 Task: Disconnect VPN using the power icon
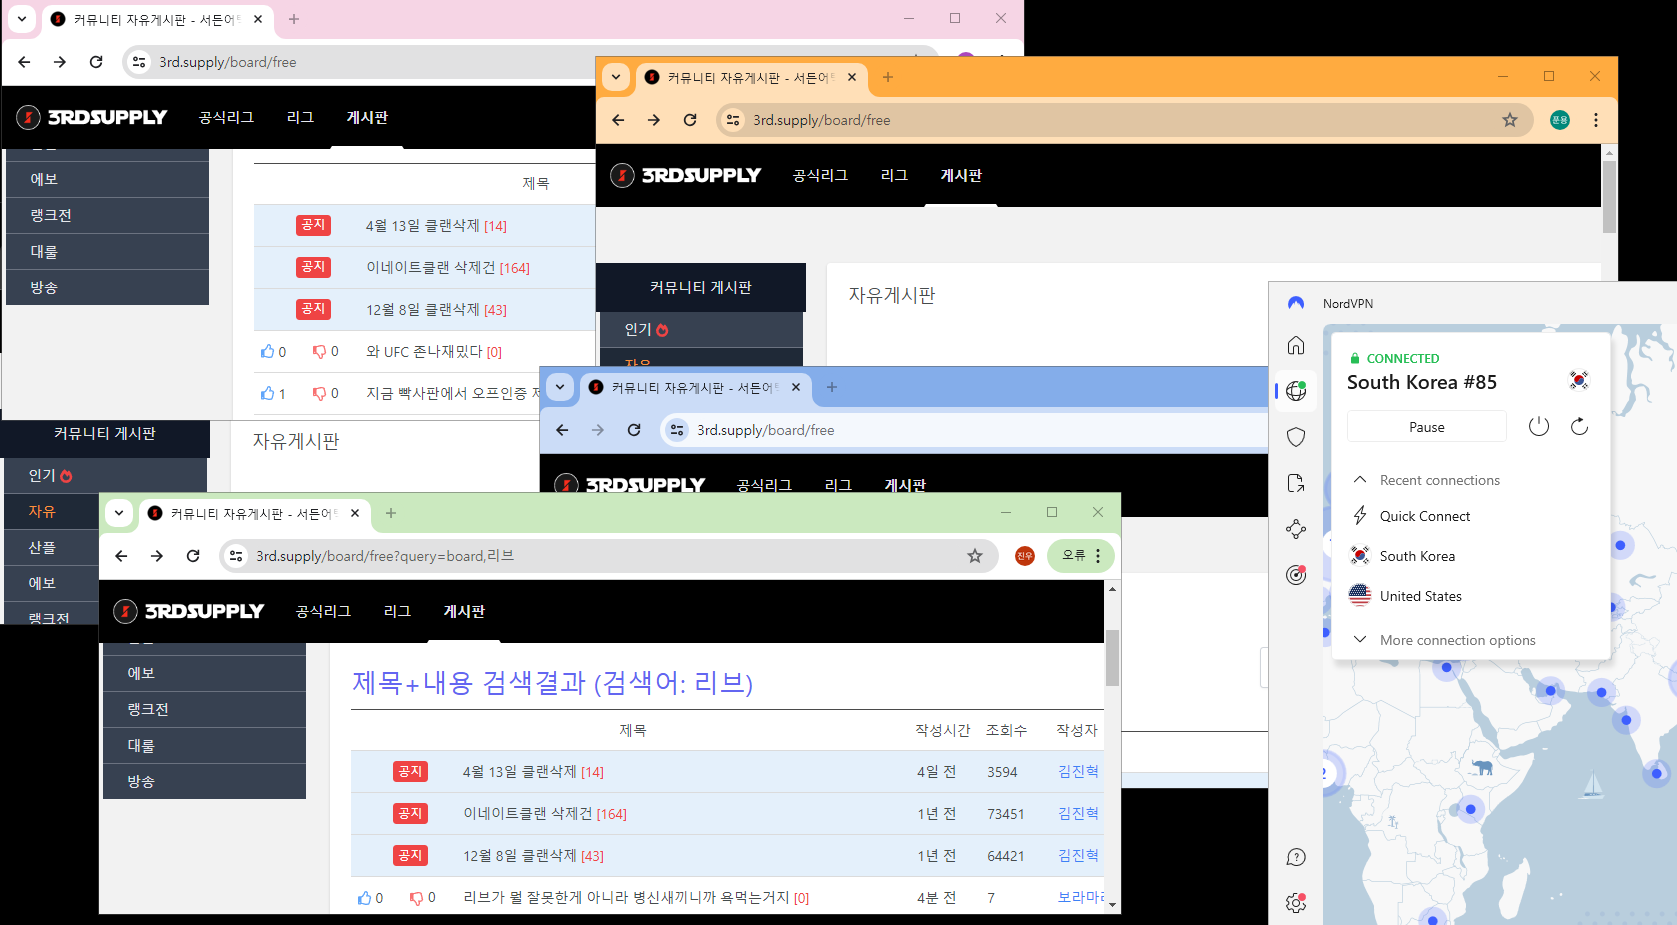[x=1539, y=427]
